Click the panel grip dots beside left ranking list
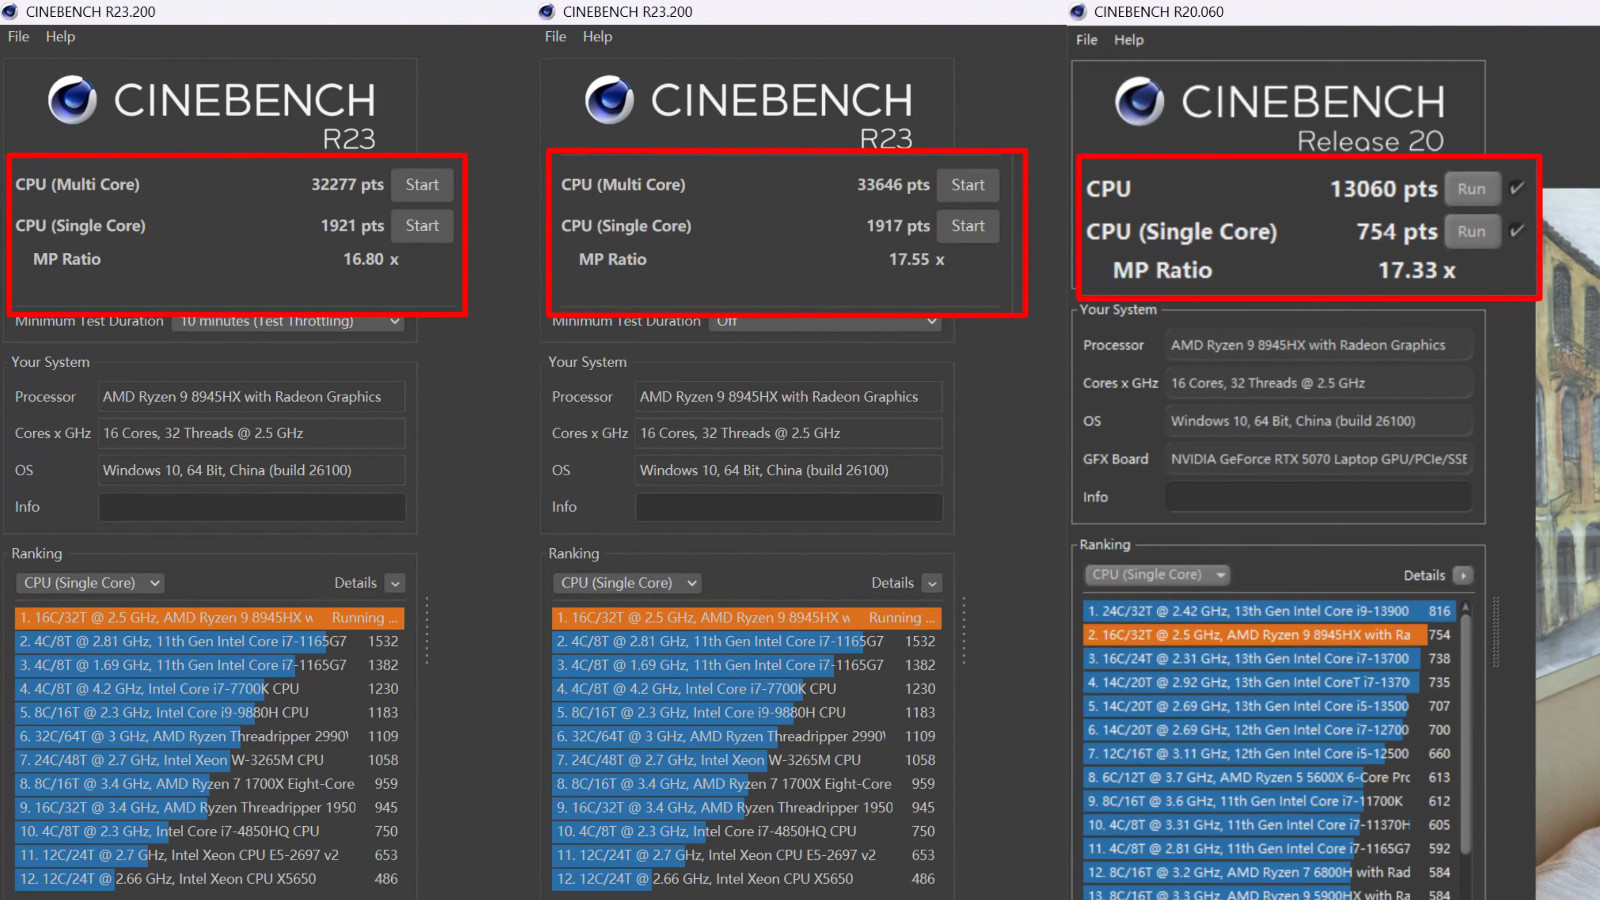The height and width of the screenshot is (900, 1600). click(x=427, y=631)
